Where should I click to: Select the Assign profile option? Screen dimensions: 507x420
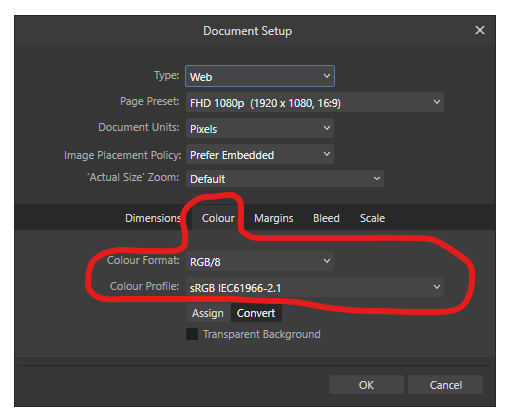coord(208,313)
